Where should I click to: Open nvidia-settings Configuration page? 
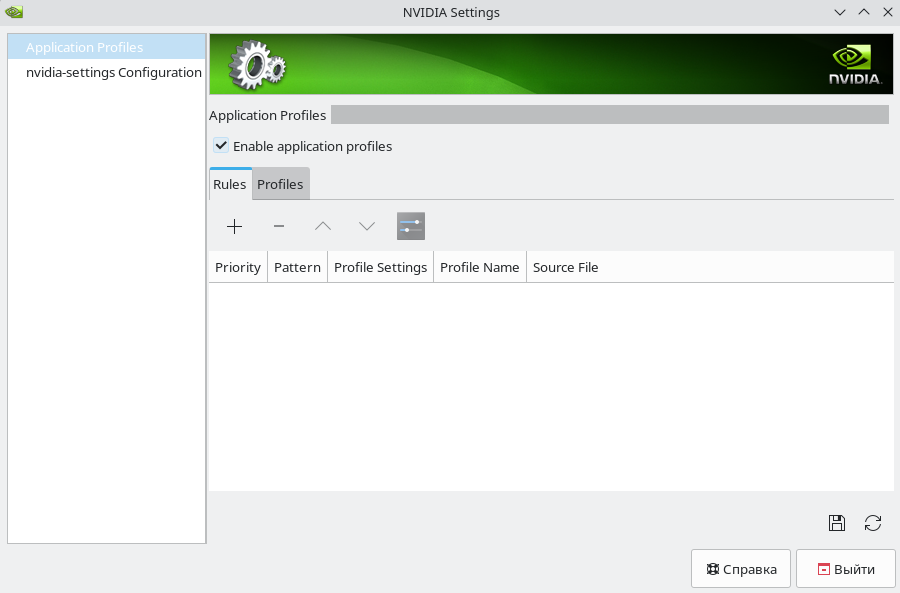107,72
